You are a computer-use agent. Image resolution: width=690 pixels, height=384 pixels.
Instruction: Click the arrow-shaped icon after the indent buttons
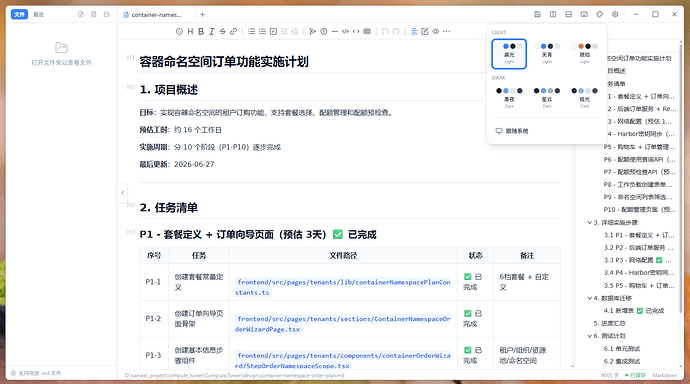pos(312,31)
